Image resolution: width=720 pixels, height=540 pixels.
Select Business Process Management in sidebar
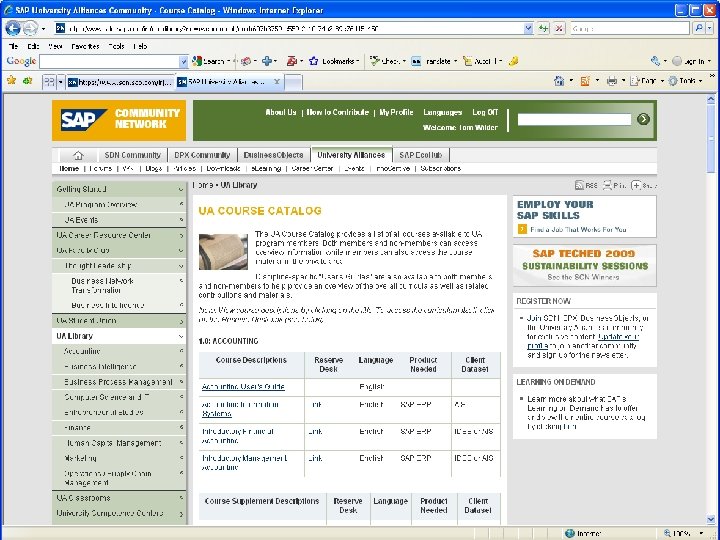pyautogui.click(x=118, y=382)
